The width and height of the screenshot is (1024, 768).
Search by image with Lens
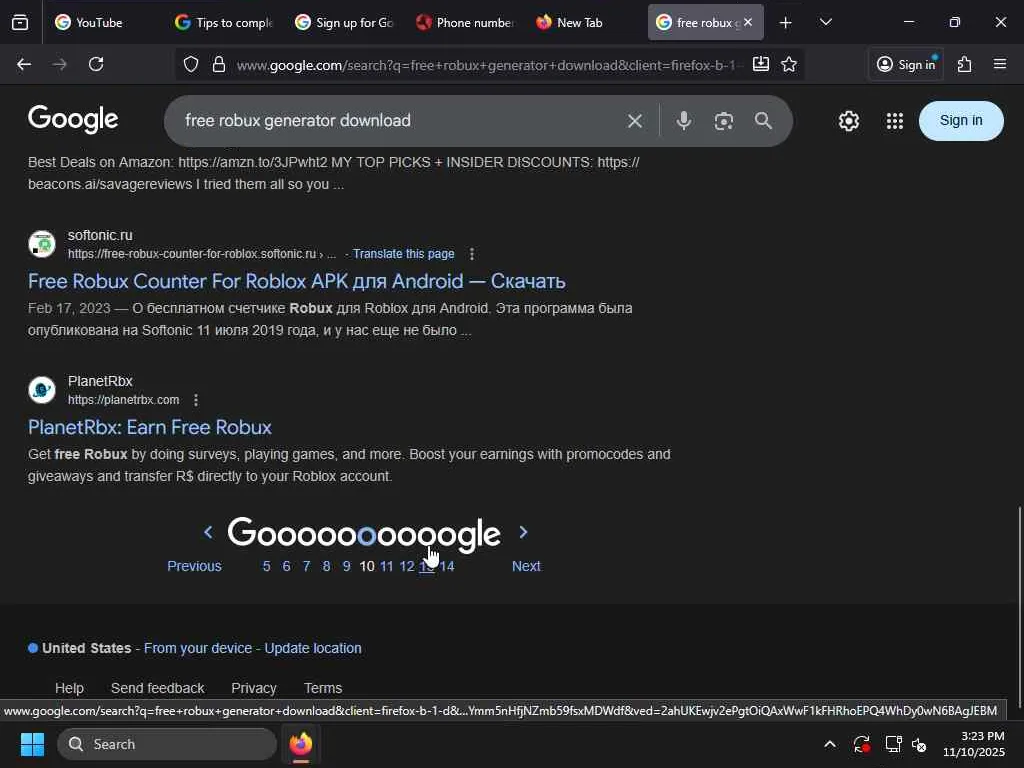(x=724, y=121)
